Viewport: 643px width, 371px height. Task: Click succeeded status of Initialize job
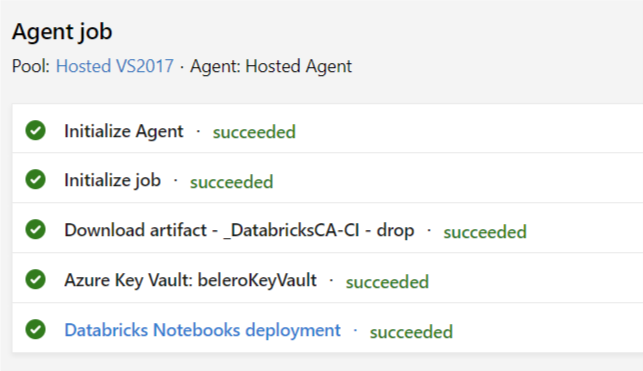pyautogui.click(x=231, y=182)
